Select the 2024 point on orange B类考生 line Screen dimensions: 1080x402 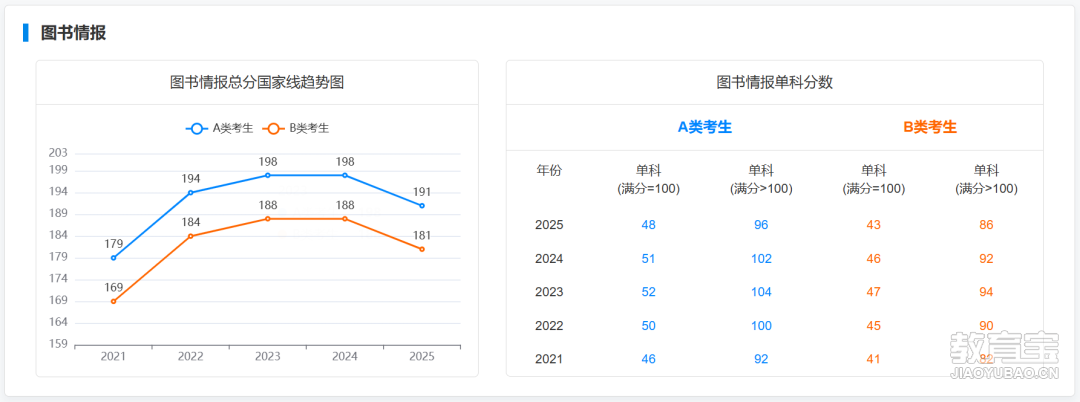[x=345, y=219]
